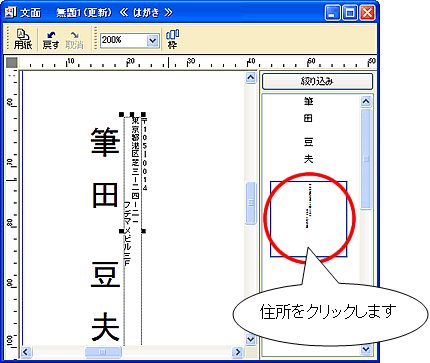Click the 絞り込み filter button
The height and width of the screenshot is (363, 430).
pyautogui.click(x=317, y=81)
